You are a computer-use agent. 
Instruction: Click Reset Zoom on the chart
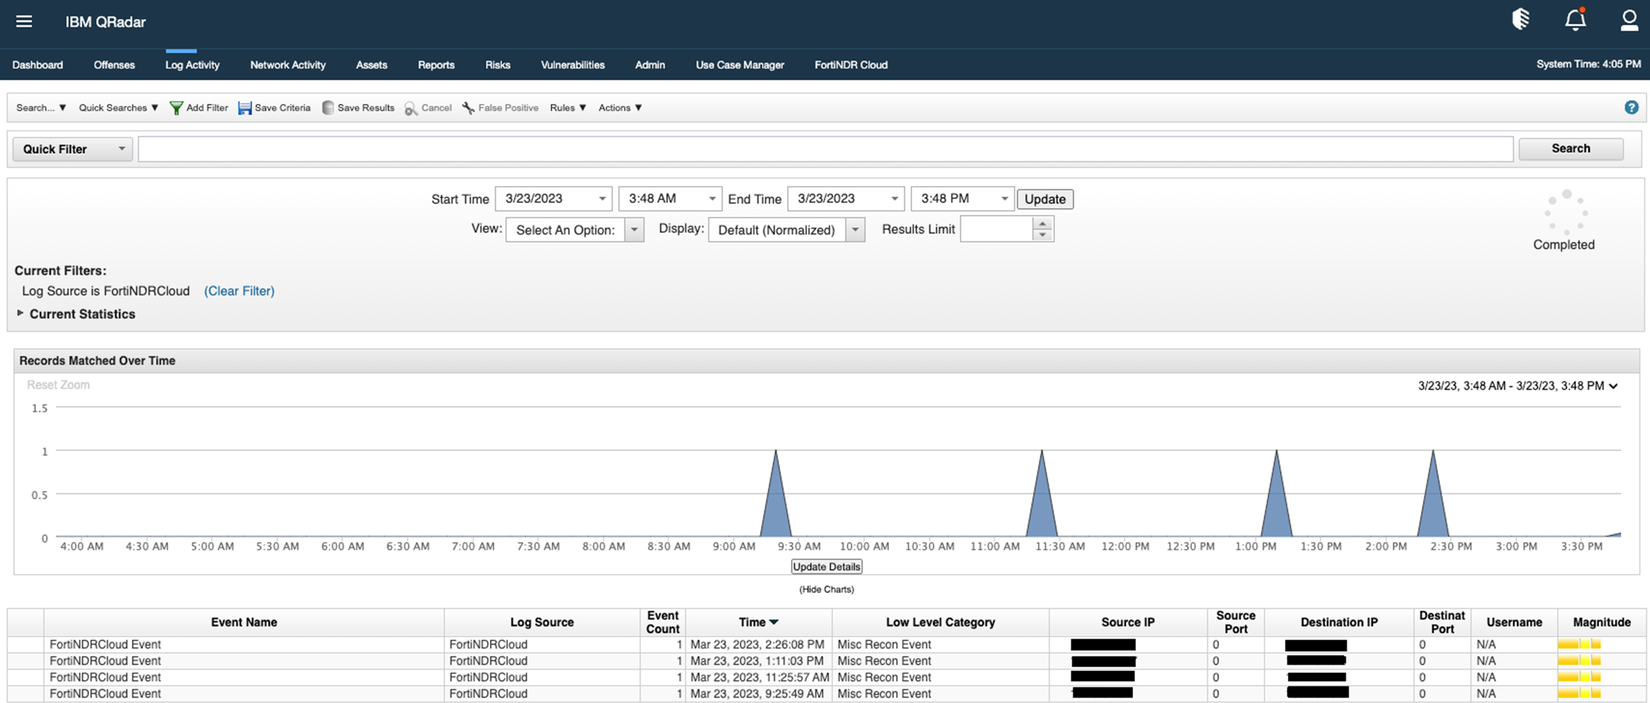(58, 385)
